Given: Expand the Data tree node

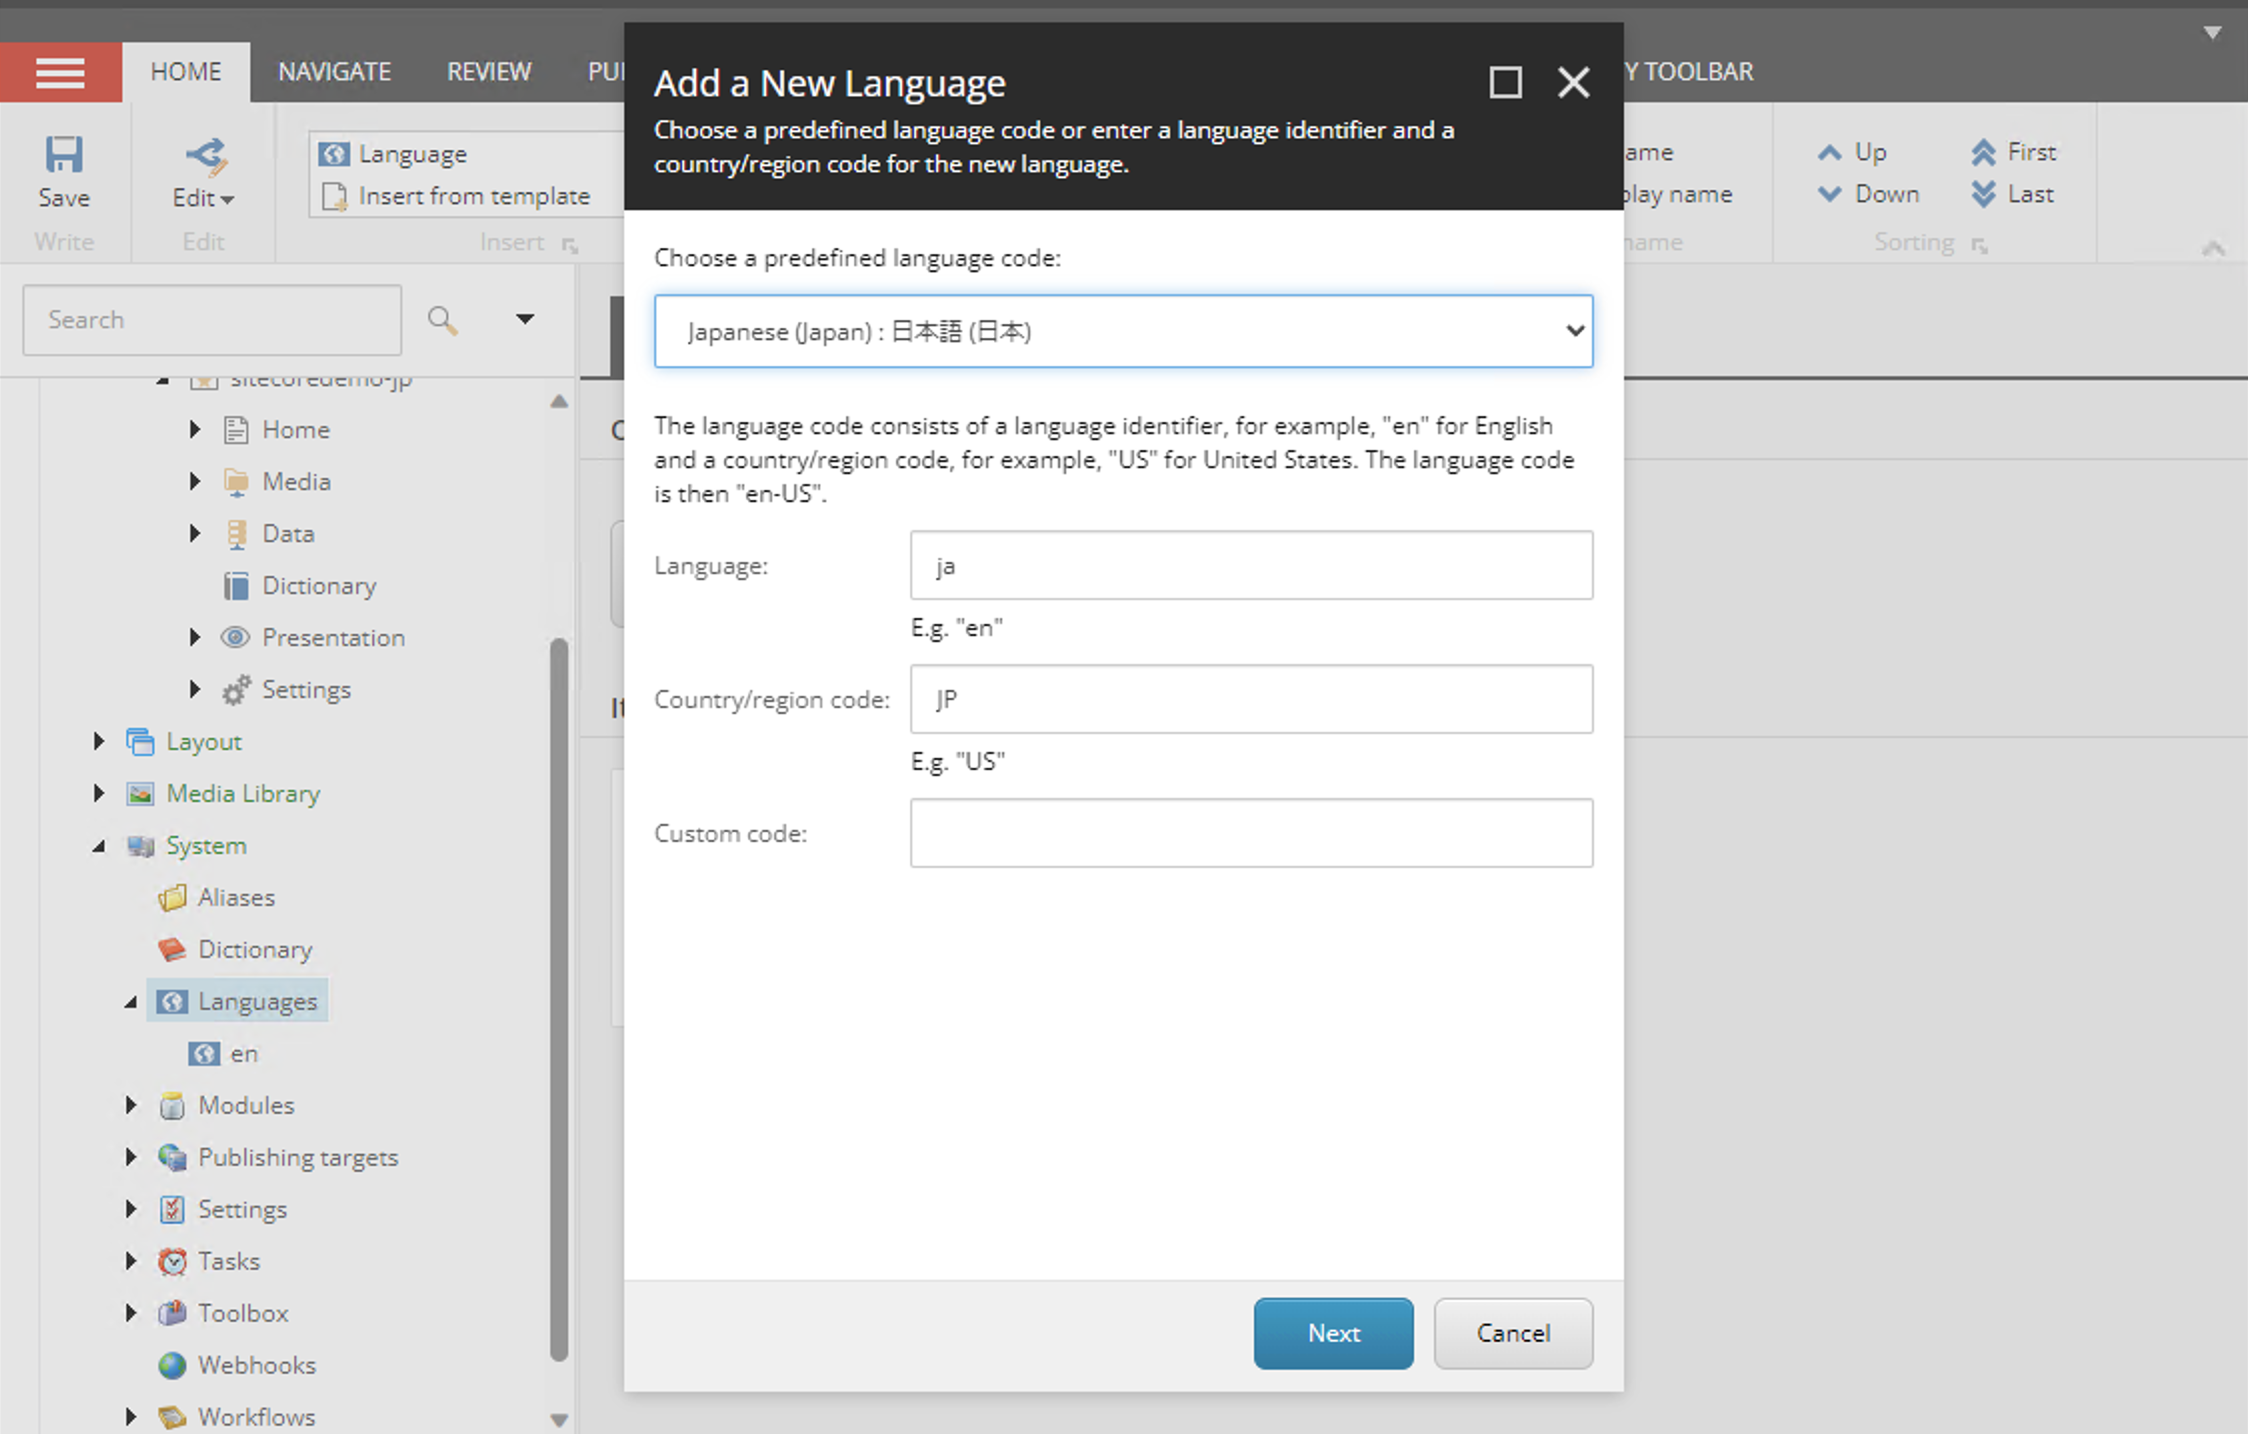Looking at the screenshot, I should pos(195,533).
